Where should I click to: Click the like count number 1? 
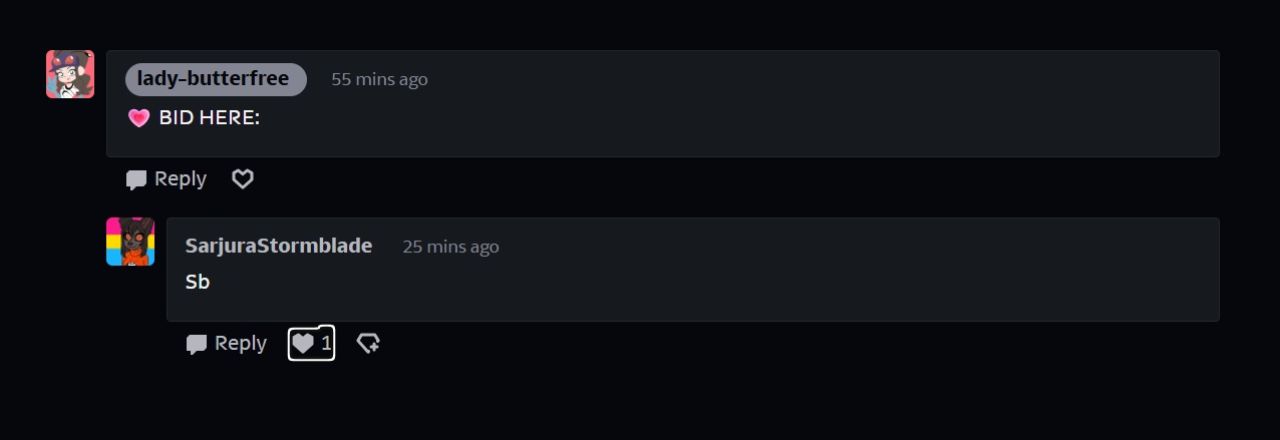[326, 344]
